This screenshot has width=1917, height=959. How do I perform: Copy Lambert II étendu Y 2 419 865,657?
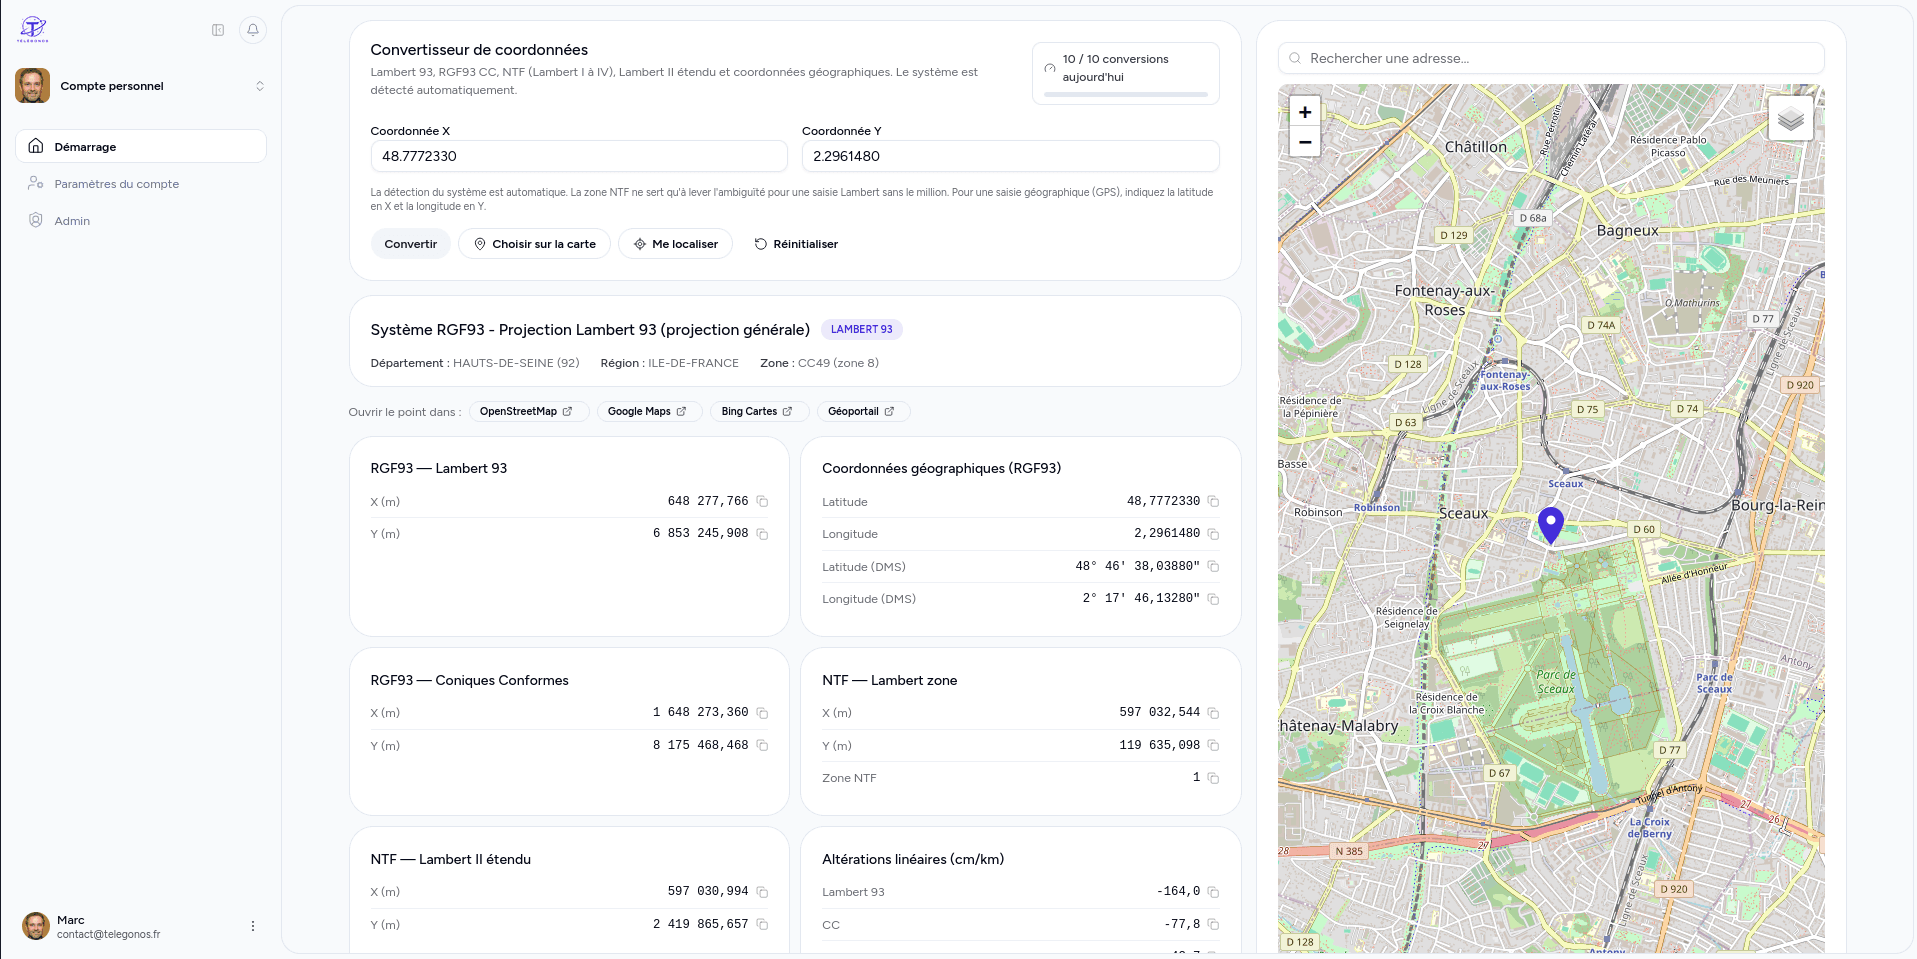click(762, 924)
